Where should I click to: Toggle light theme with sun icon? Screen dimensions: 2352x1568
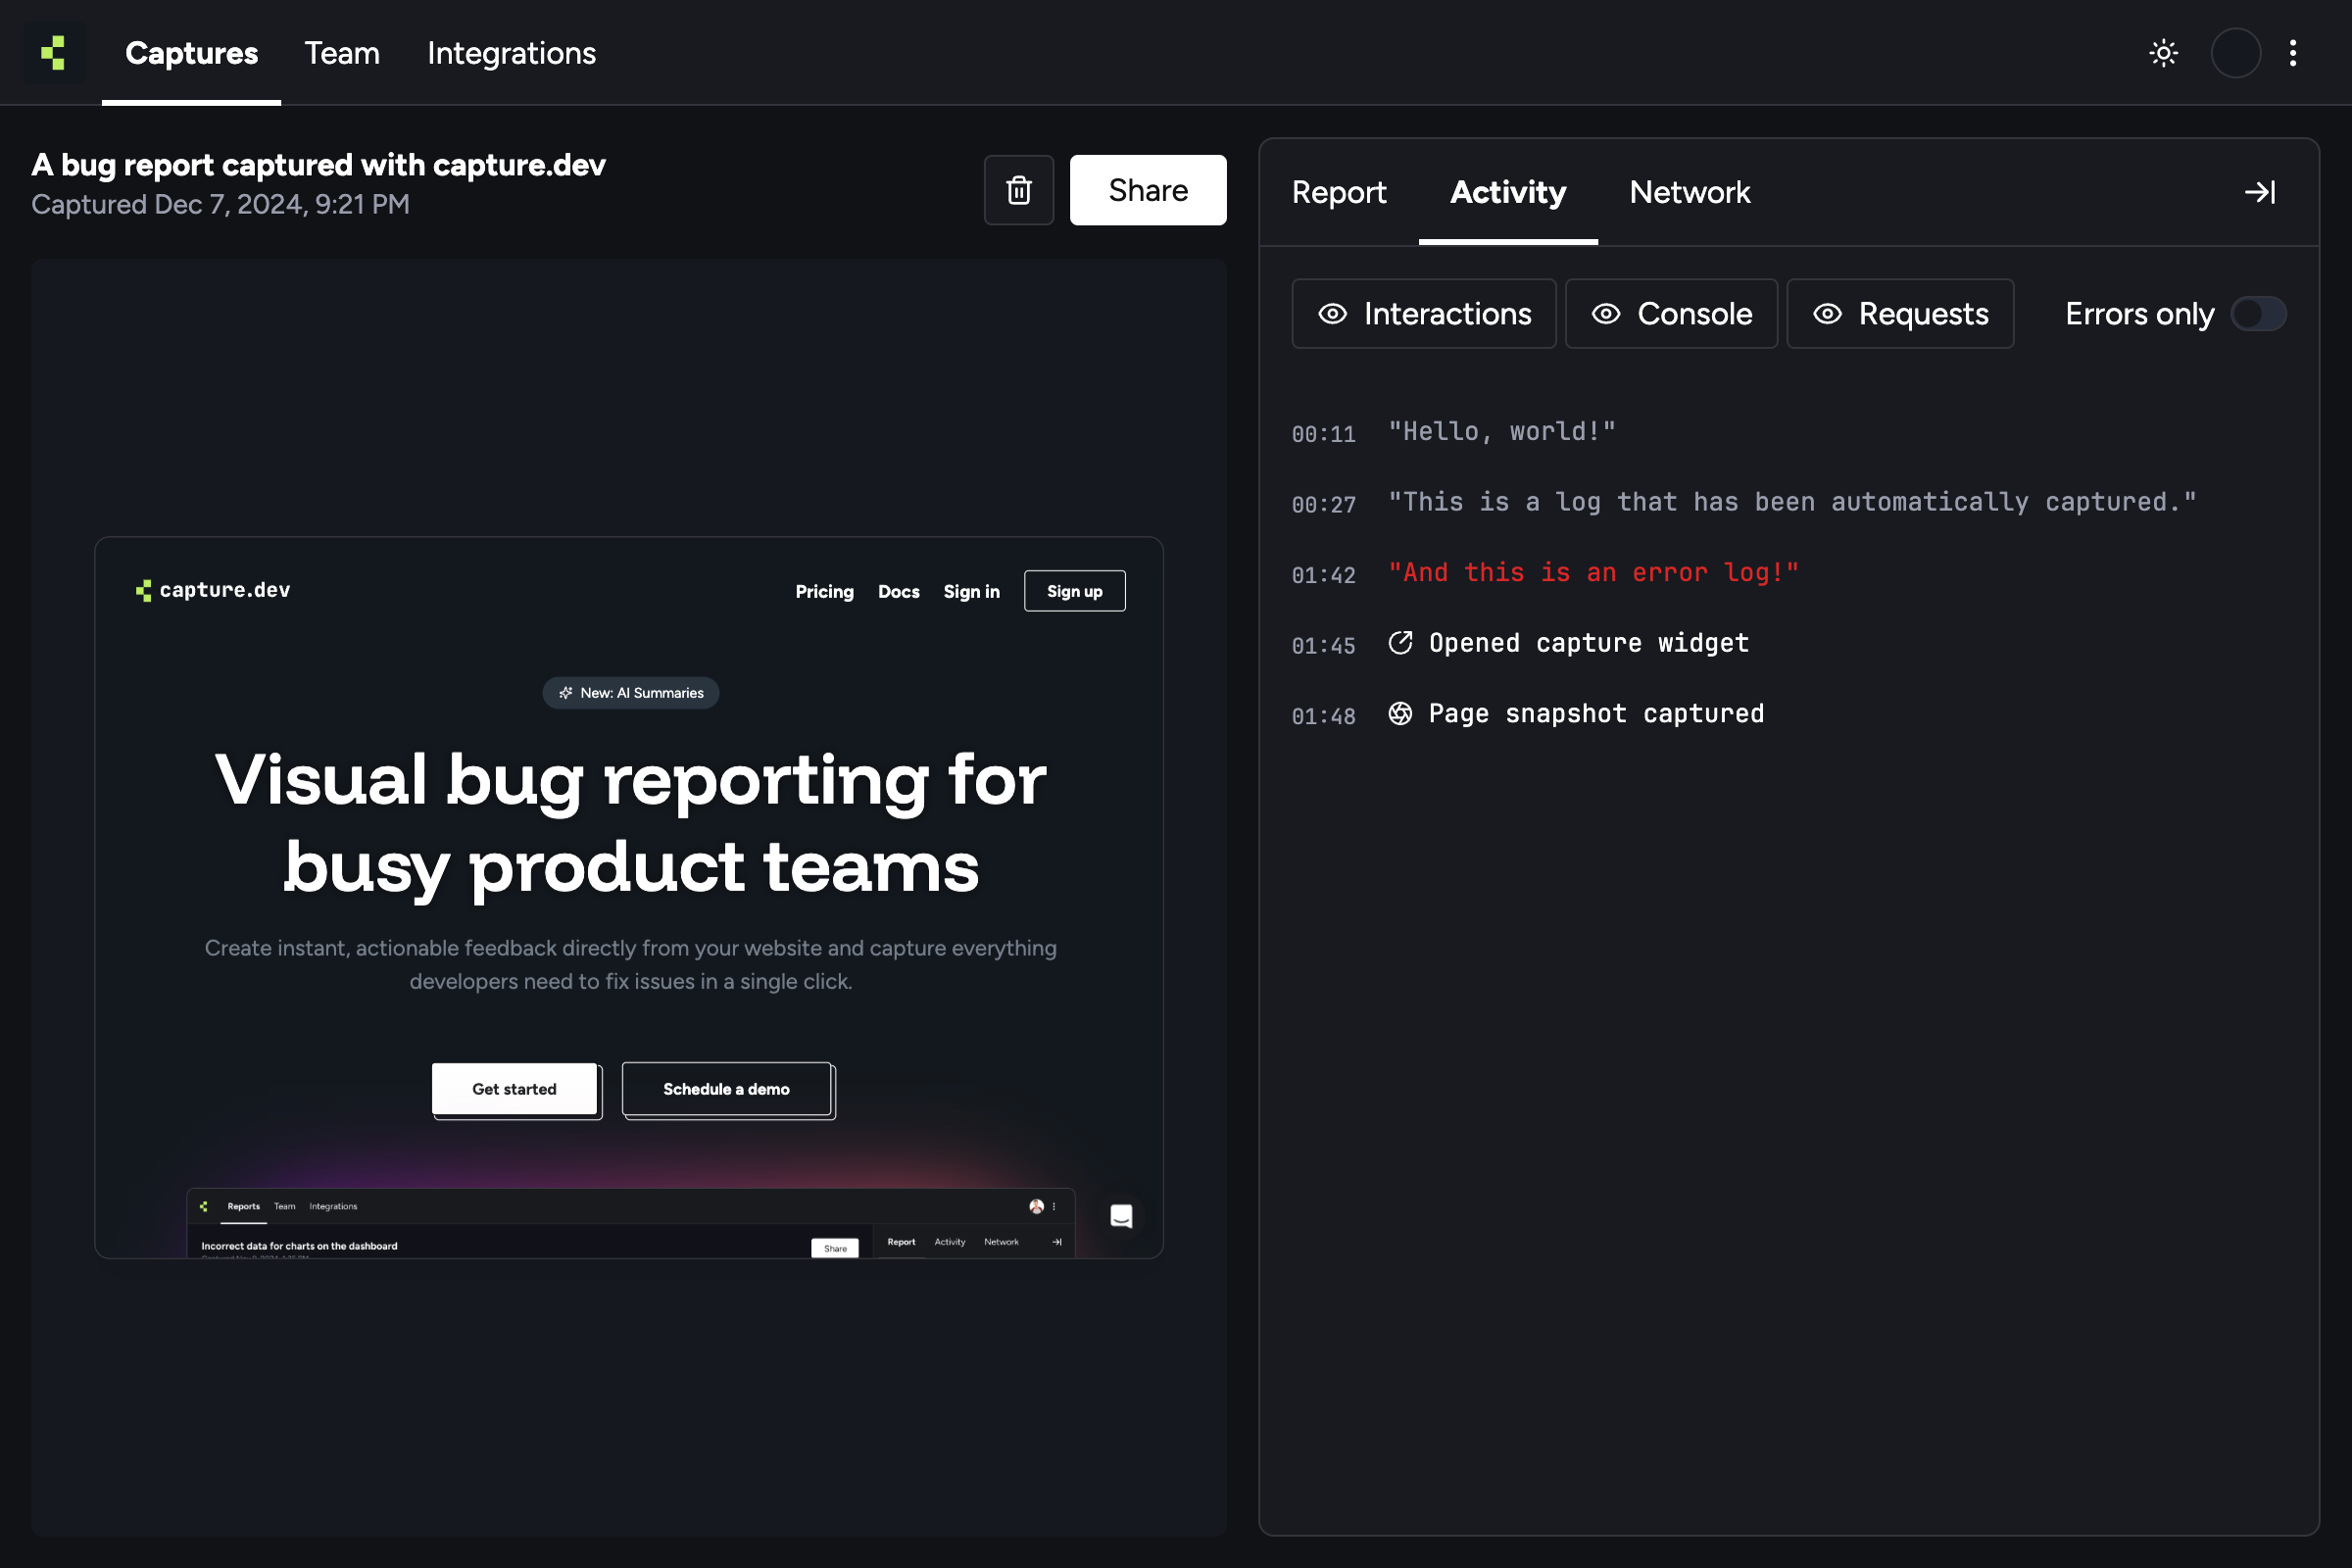pos(2163,53)
